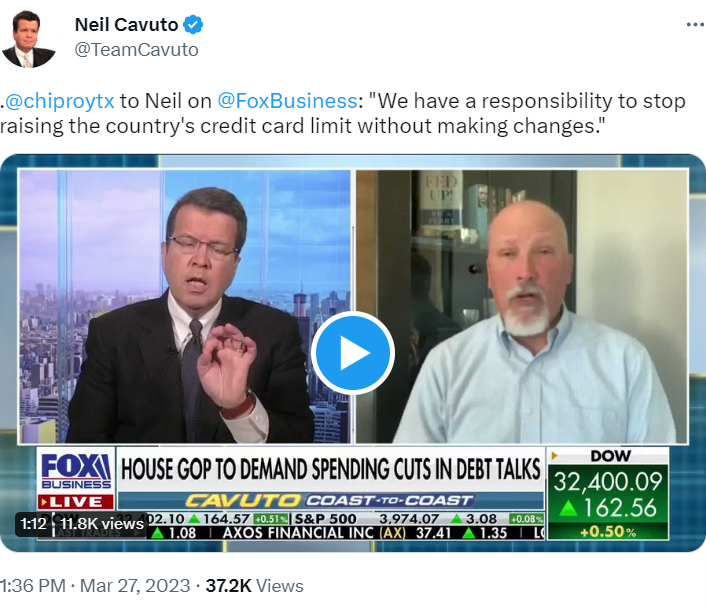Open the @FoxBusiness mention link

[287, 101]
